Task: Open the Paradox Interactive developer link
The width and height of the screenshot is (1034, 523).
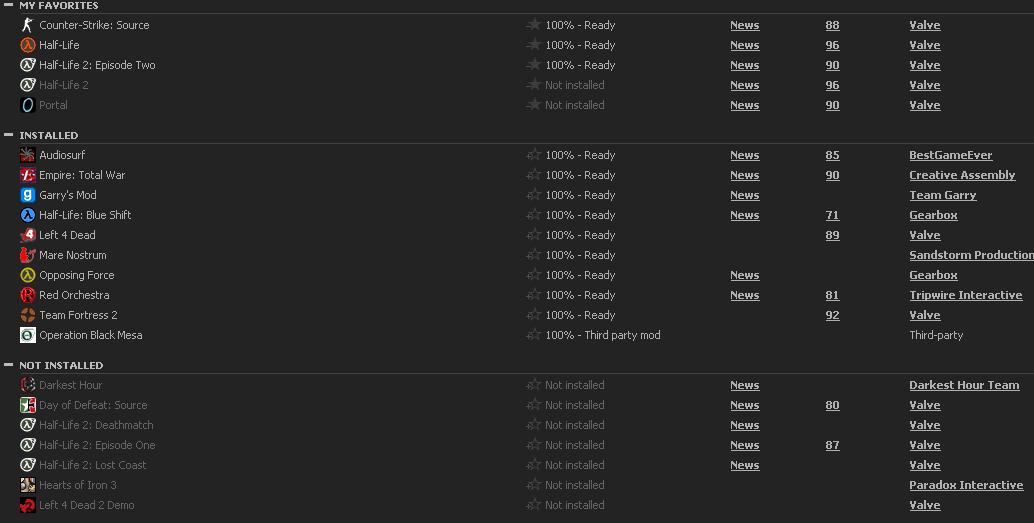Action: tap(966, 485)
